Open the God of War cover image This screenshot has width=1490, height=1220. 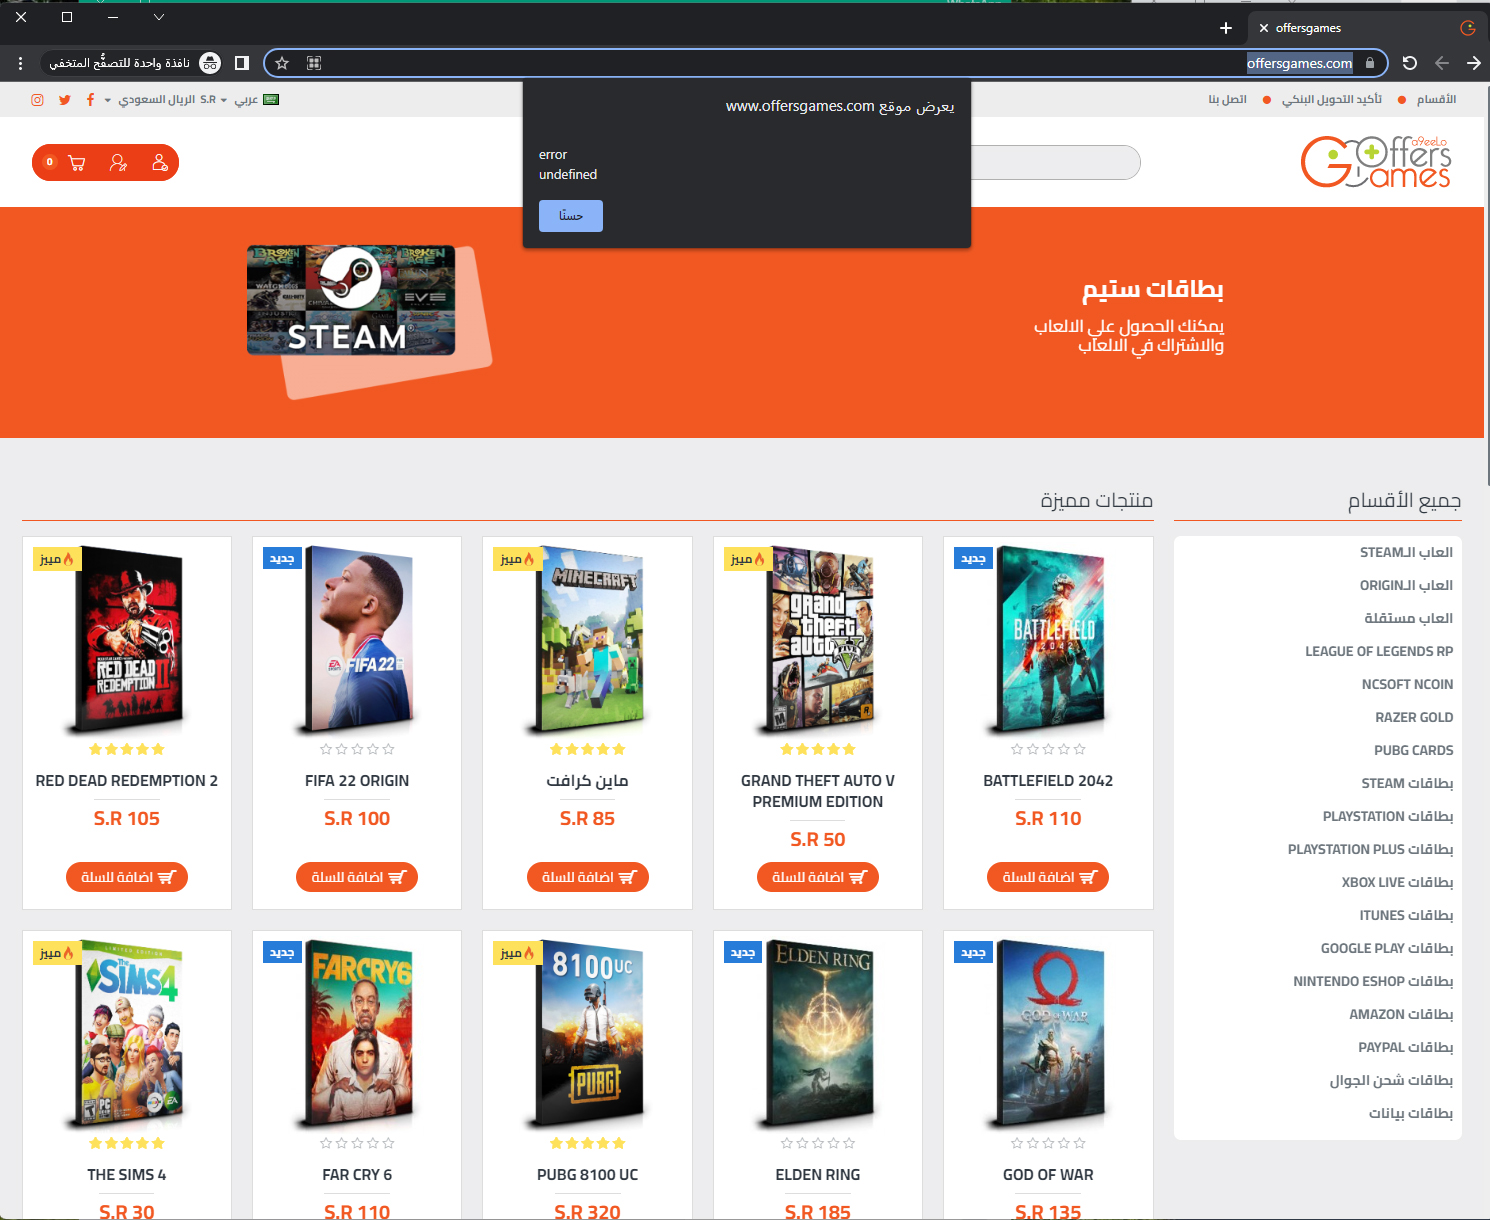1048,1032
